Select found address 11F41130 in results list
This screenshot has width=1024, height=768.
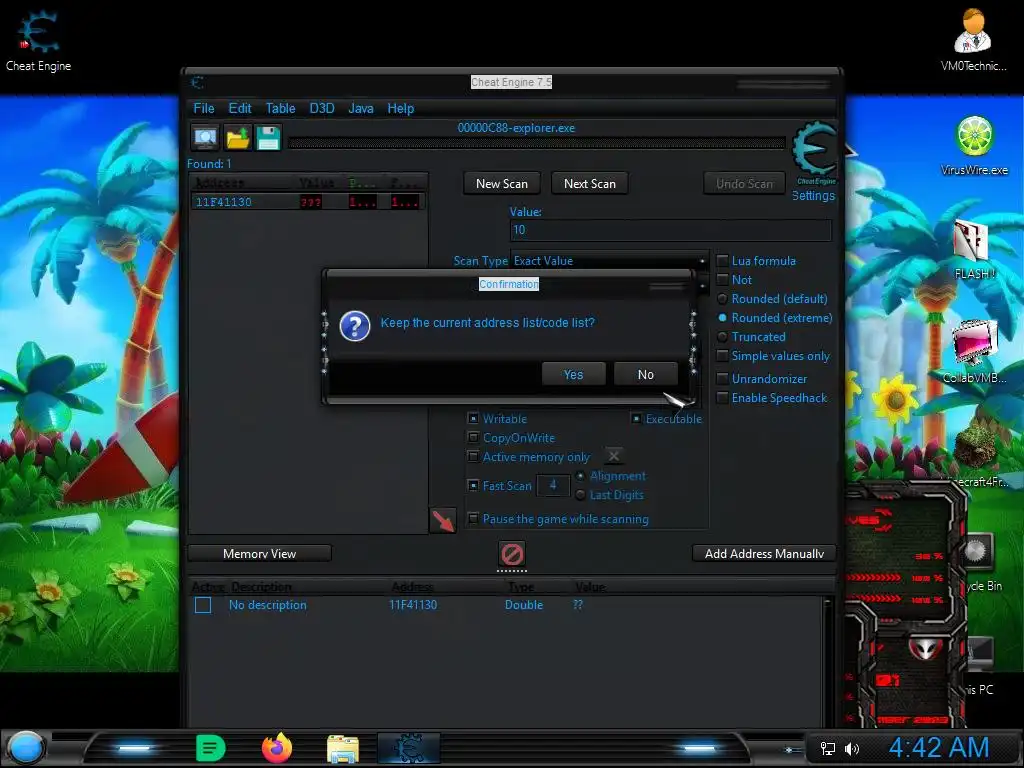tap(308, 202)
